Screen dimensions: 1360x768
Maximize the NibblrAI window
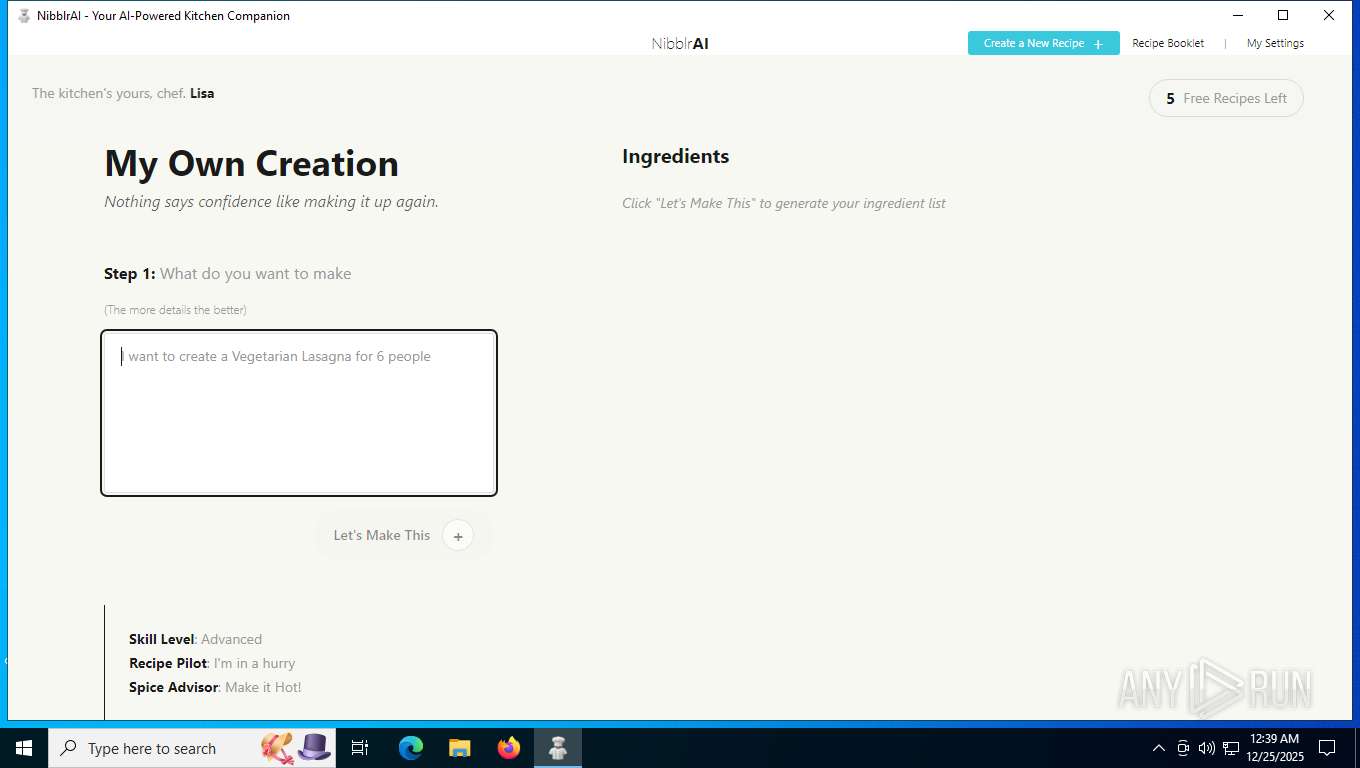coord(1283,15)
